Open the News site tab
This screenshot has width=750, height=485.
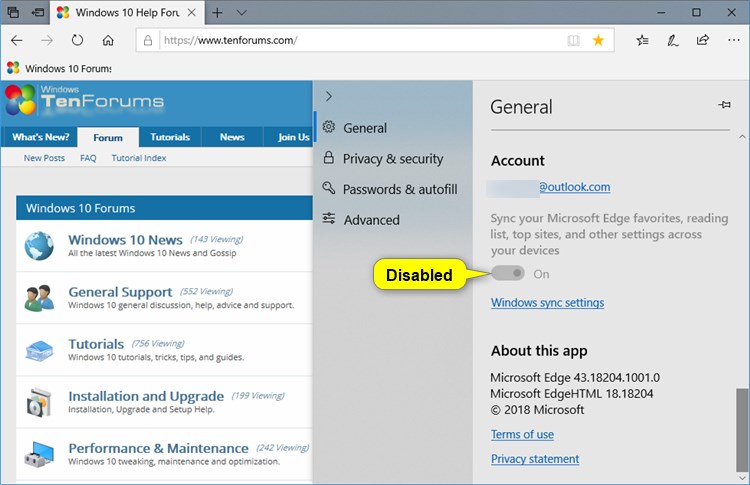tap(232, 137)
